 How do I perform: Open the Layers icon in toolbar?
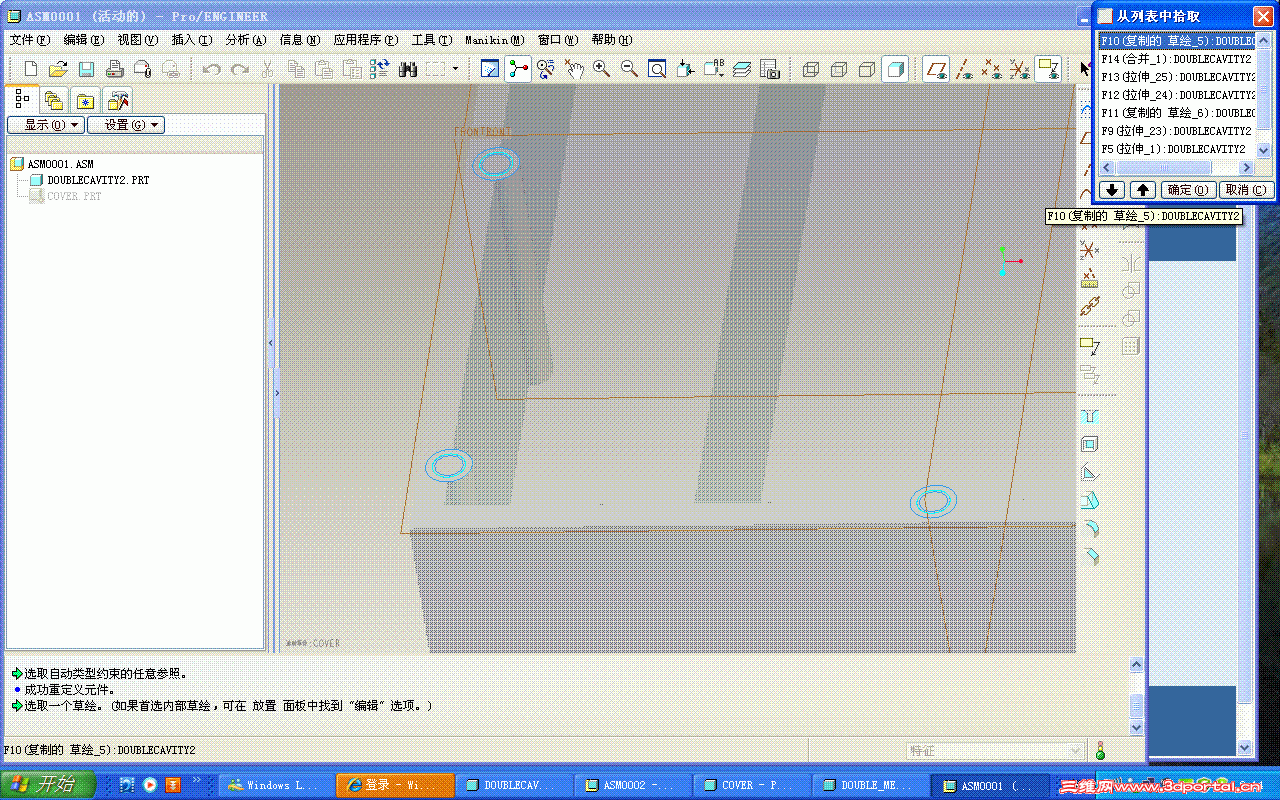click(742, 69)
